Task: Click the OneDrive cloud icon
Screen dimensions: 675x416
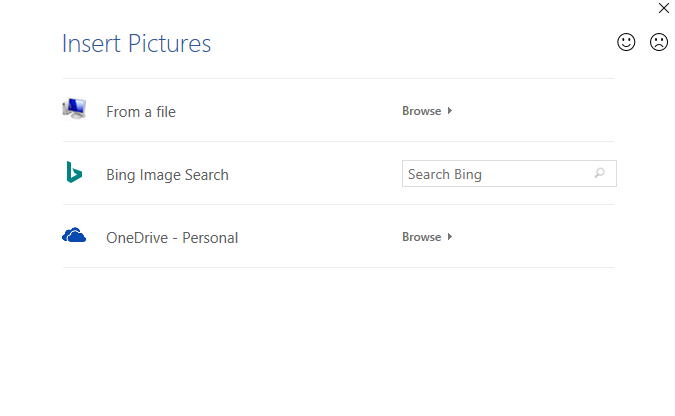Action: (x=74, y=236)
